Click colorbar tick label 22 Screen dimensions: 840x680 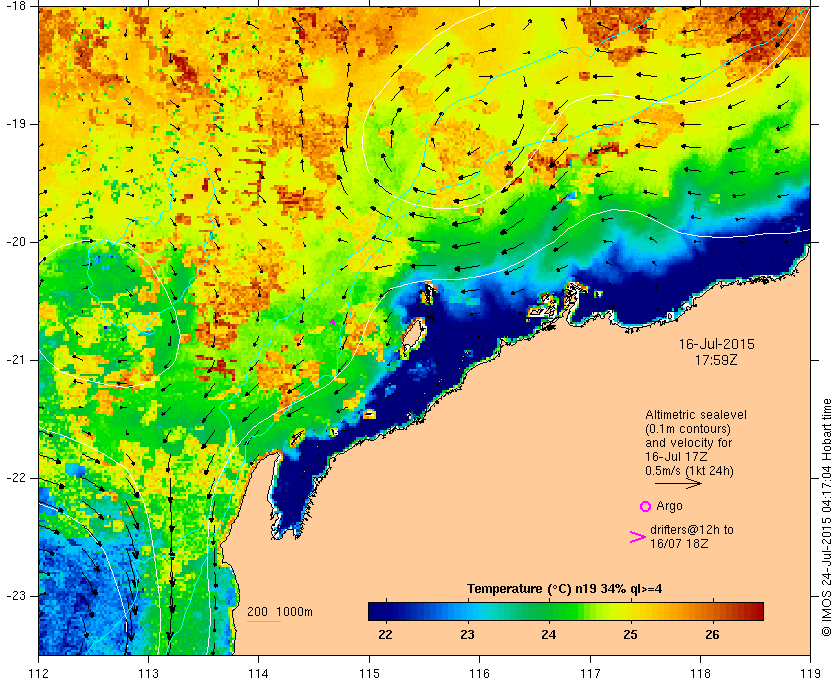[385, 635]
